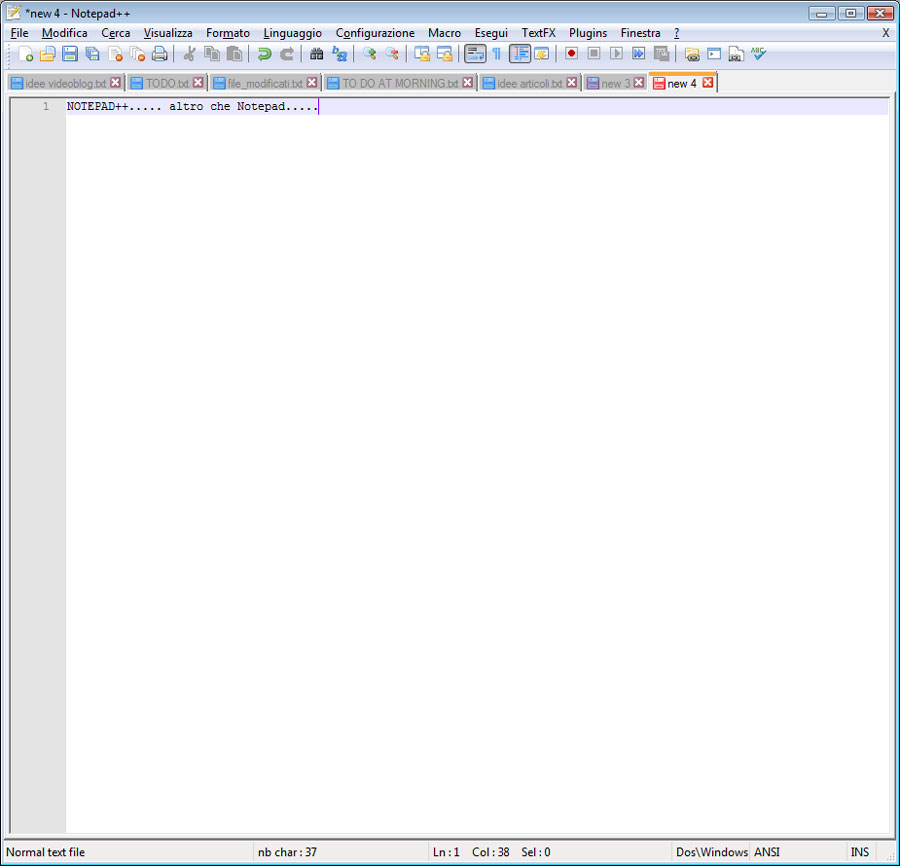This screenshot has height=866, width=900.
Task: Open the Replace dialog icon
Action: point(339,54)
